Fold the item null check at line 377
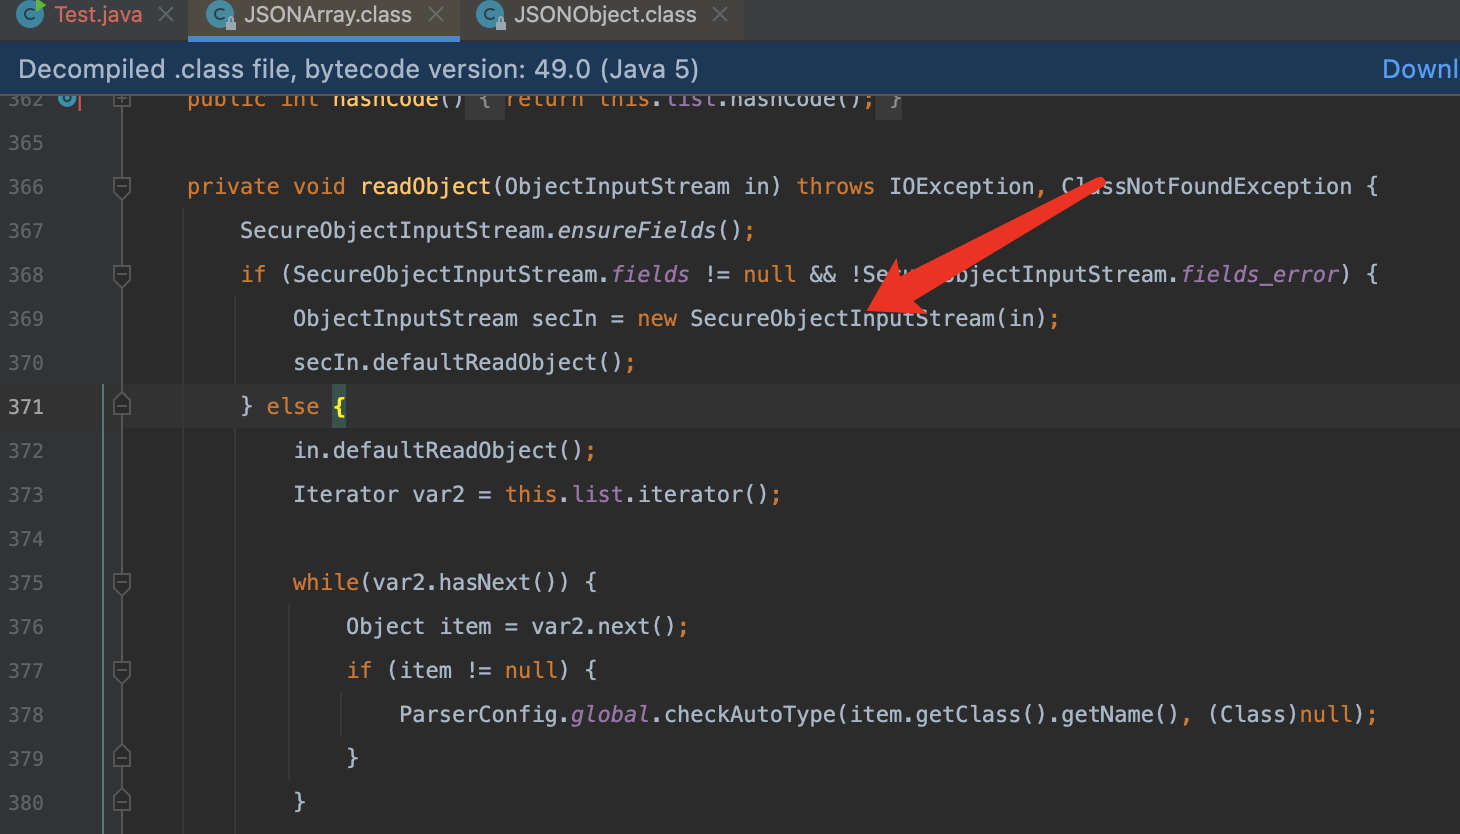This screenshot has width=1460, height=834. (122, 671)
